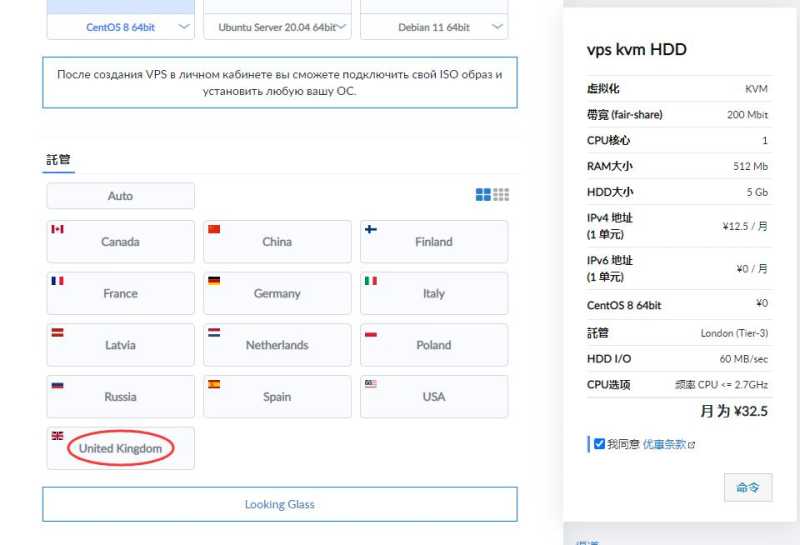800x545 pixels.
Task: Click the USA flag icon
Action: pyautogui.click(x=370, y=384)
